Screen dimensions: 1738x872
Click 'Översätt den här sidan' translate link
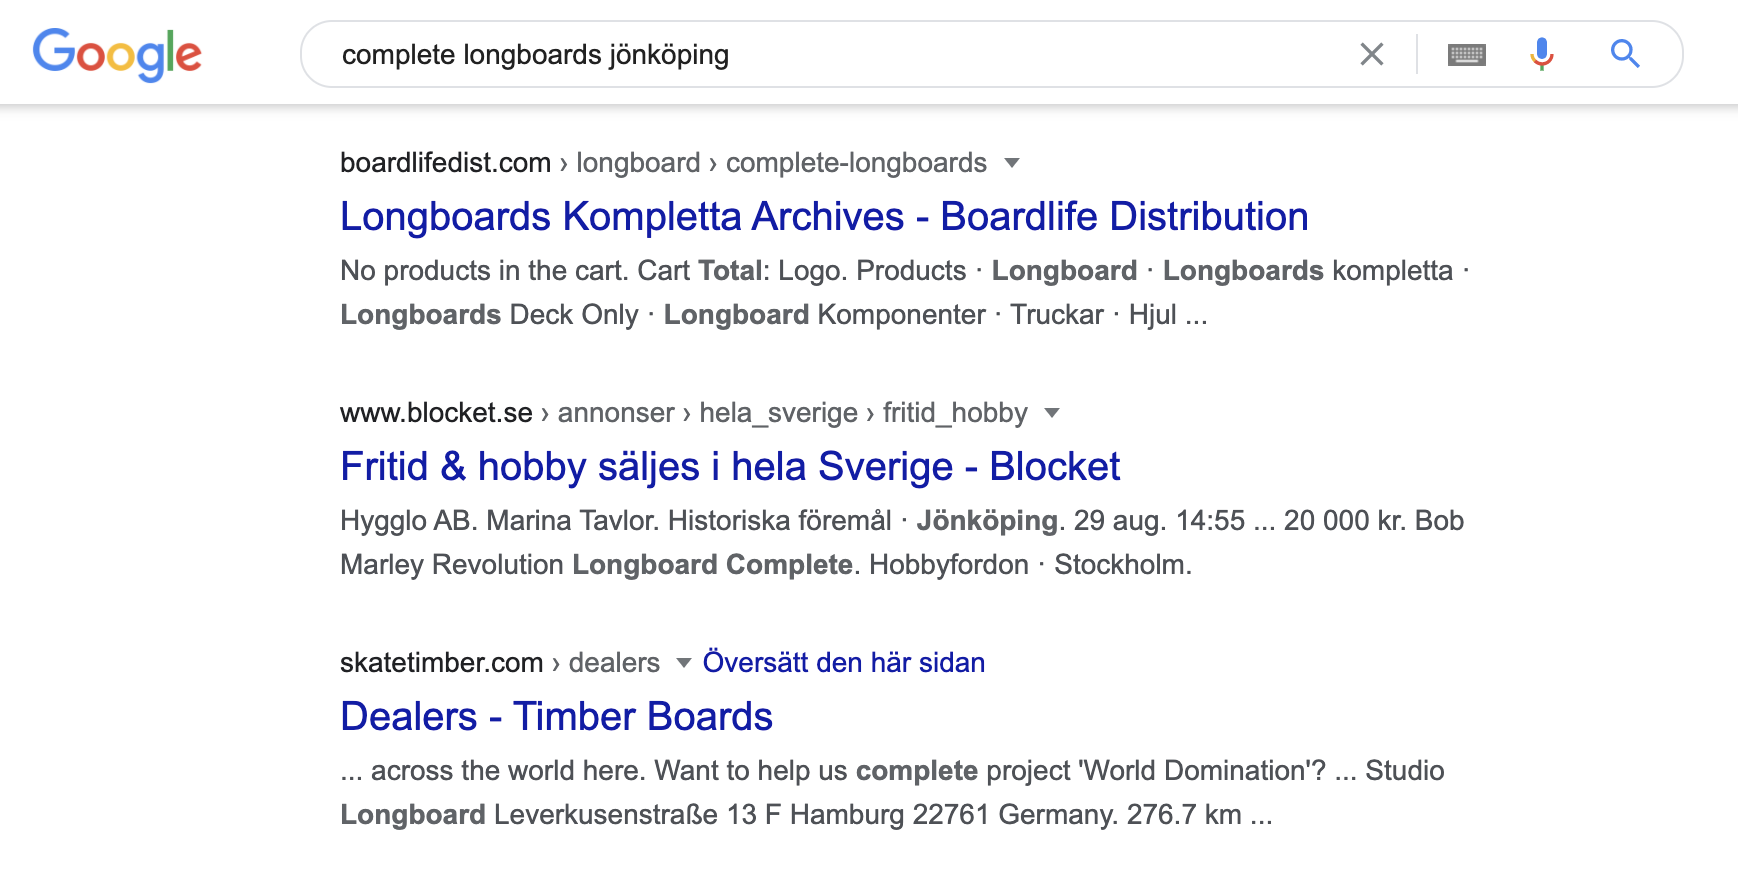pyautogui.click(x=844, y=663)
